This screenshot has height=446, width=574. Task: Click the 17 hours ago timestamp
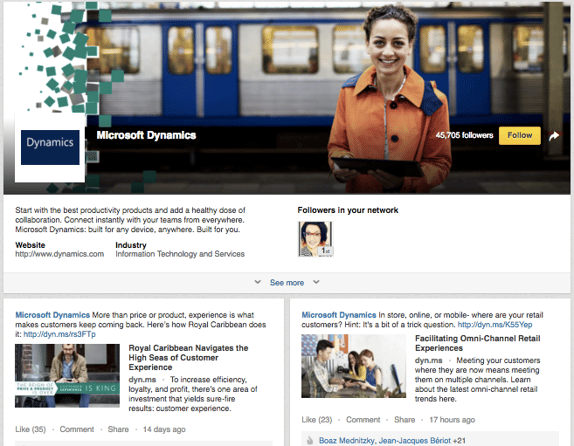(452, 420)
